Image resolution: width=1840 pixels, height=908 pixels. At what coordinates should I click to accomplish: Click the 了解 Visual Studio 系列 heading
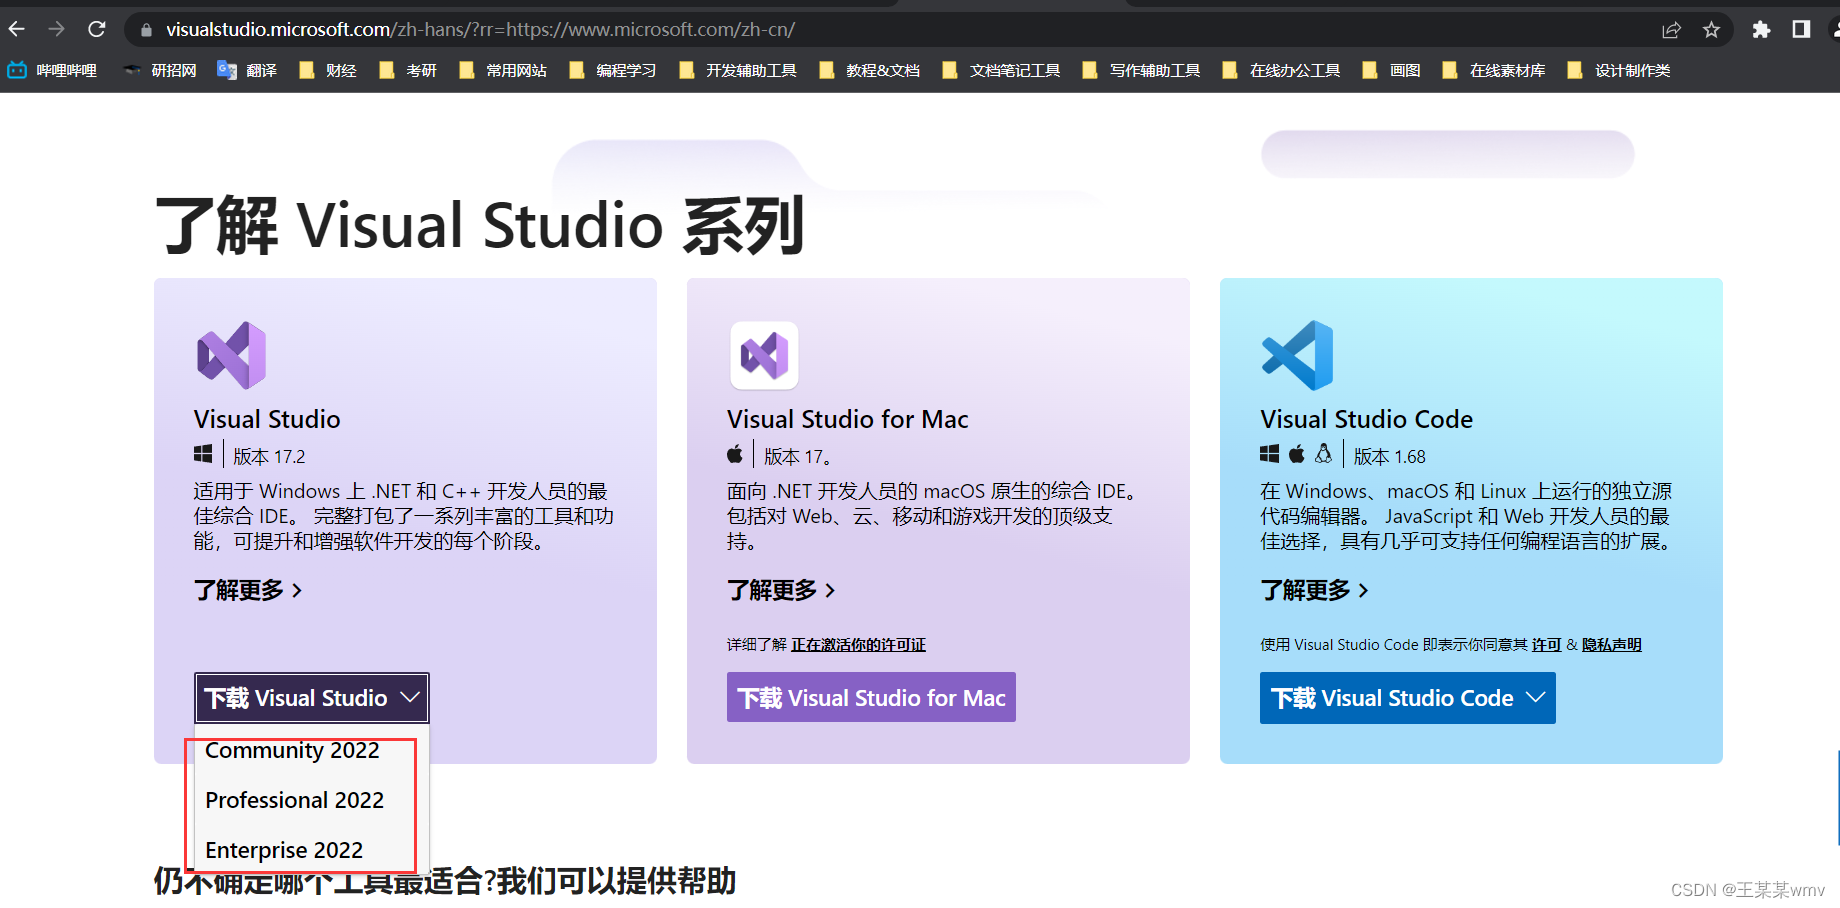(480, 225)
